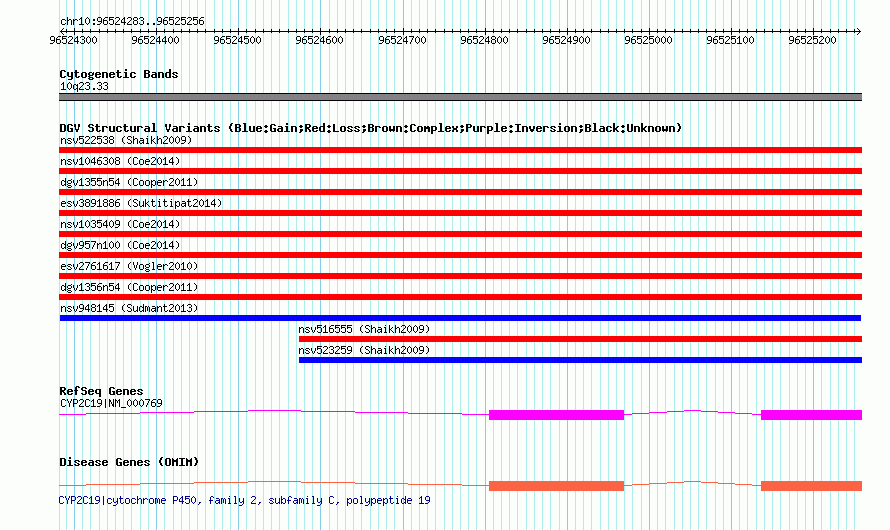This screenshot has width=890, height=530.
Task: Click the Disease Genes (OMIM) track title
Action: pyautogui.click(x=129, y=462)
